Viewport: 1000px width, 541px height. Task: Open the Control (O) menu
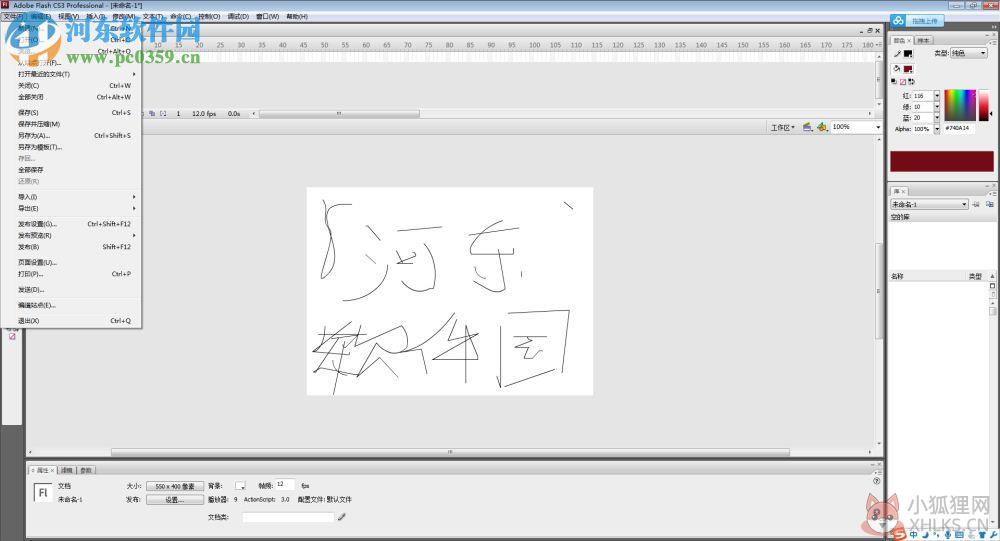tap(209, 17)
